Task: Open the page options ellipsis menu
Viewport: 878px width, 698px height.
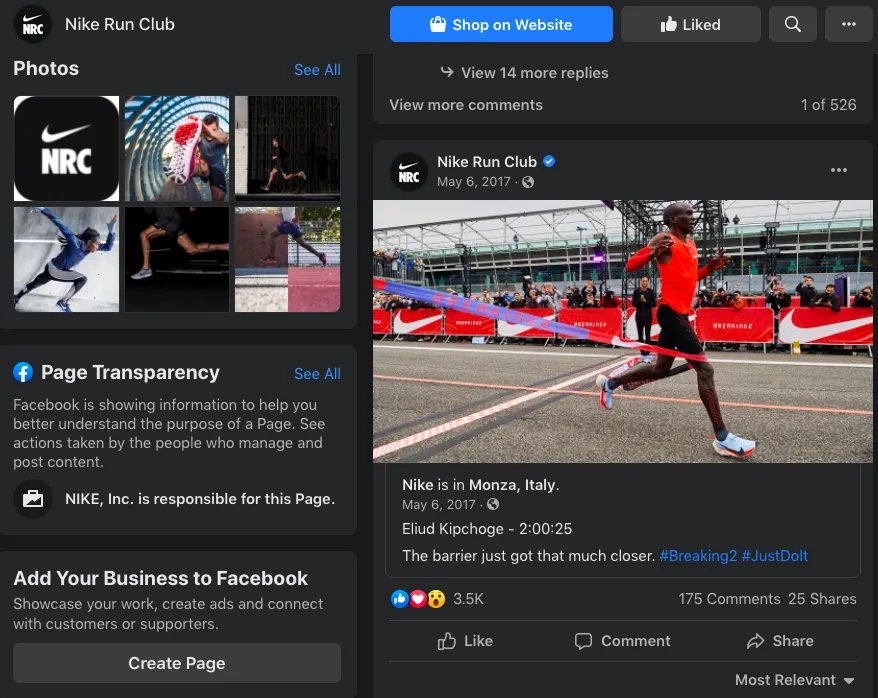Action: pos(849,23)
